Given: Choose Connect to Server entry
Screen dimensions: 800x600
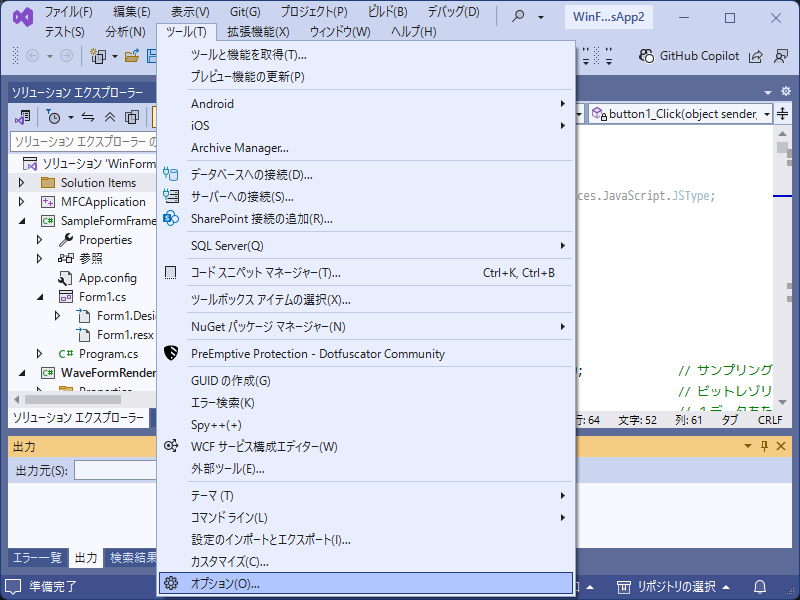Looking at the screenshot, I should tap(366, 196).
